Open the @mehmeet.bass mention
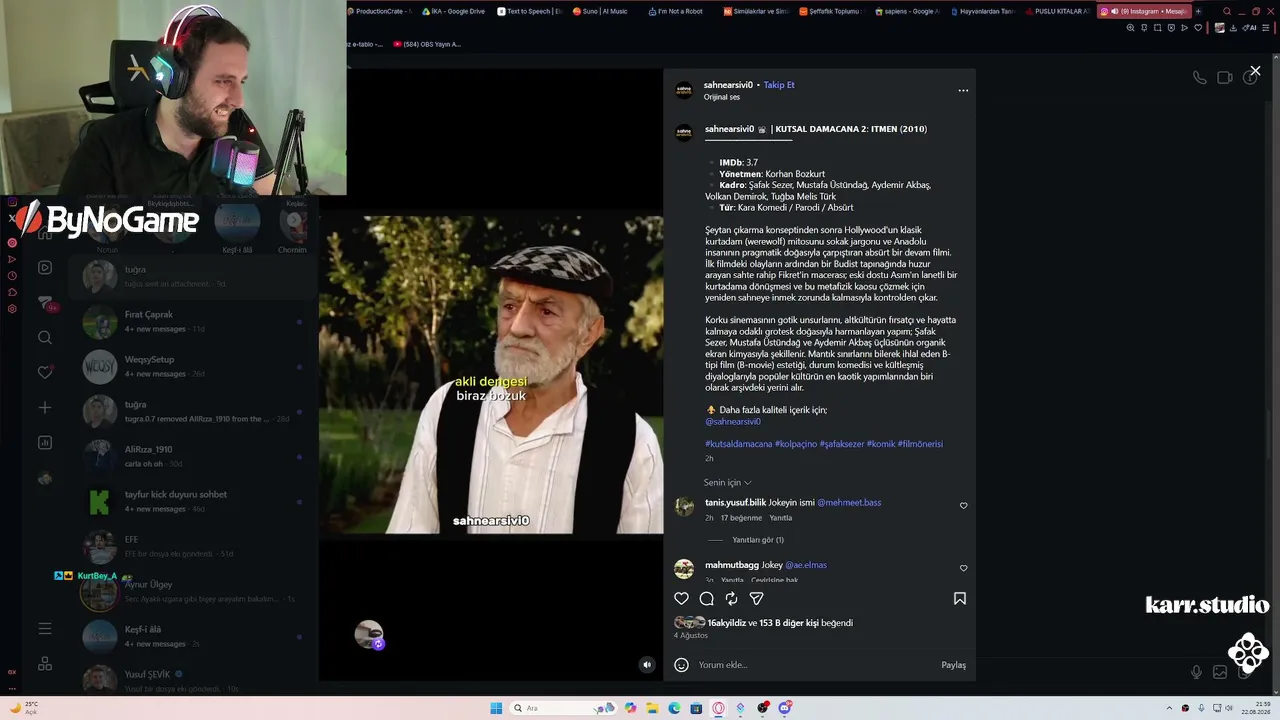This screenshot has height=720, width=1280. coord(849,503)
